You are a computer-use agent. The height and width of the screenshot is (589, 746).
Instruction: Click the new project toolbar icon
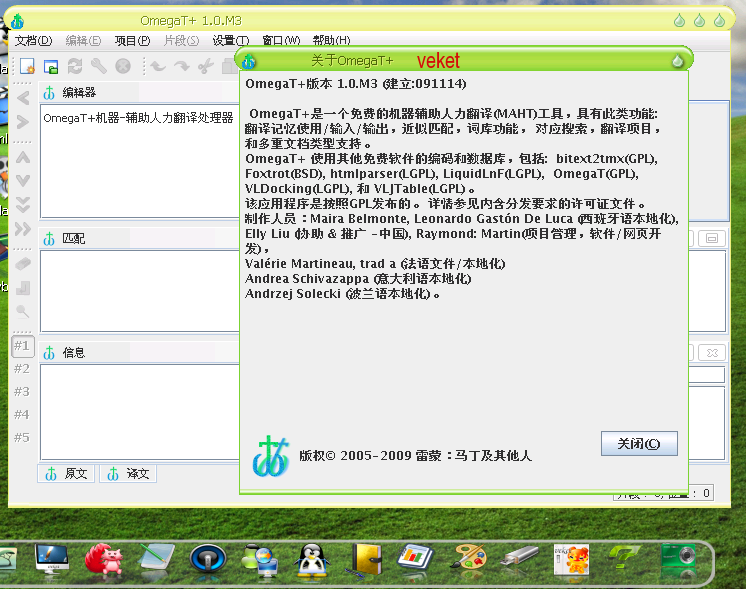27,66
